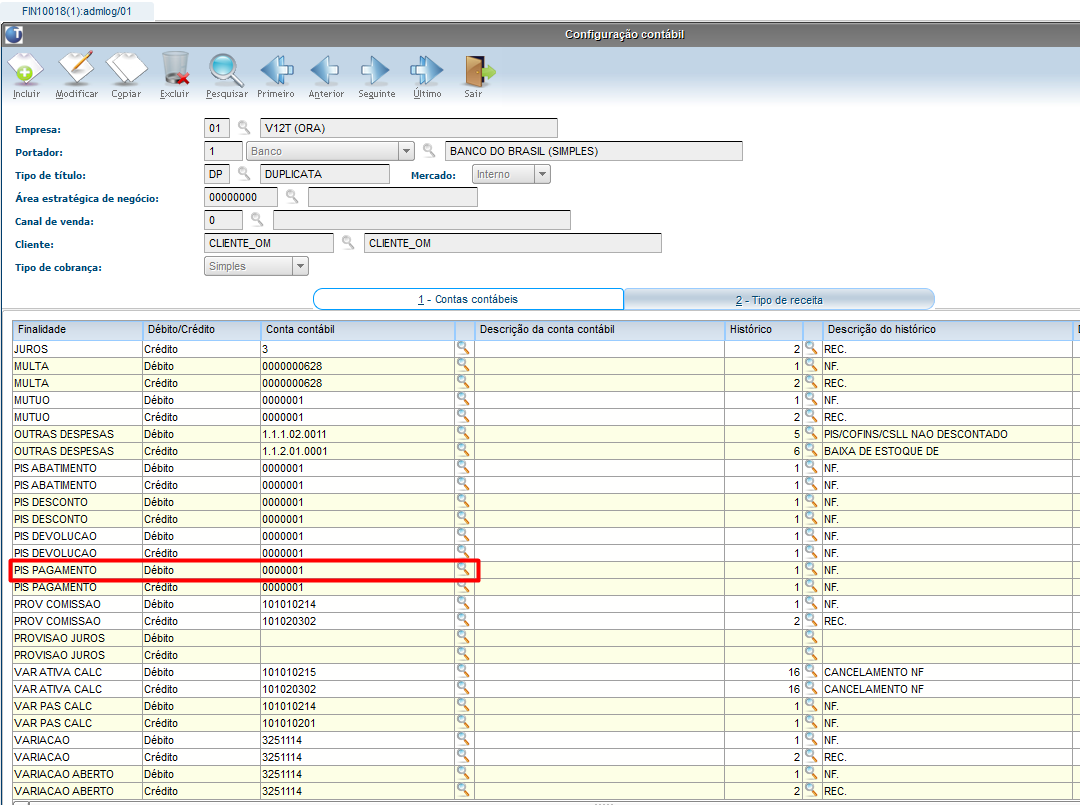
Task: Select the VAR PAS CALC Crédito finalidade cell
Action: click(77, 723)
